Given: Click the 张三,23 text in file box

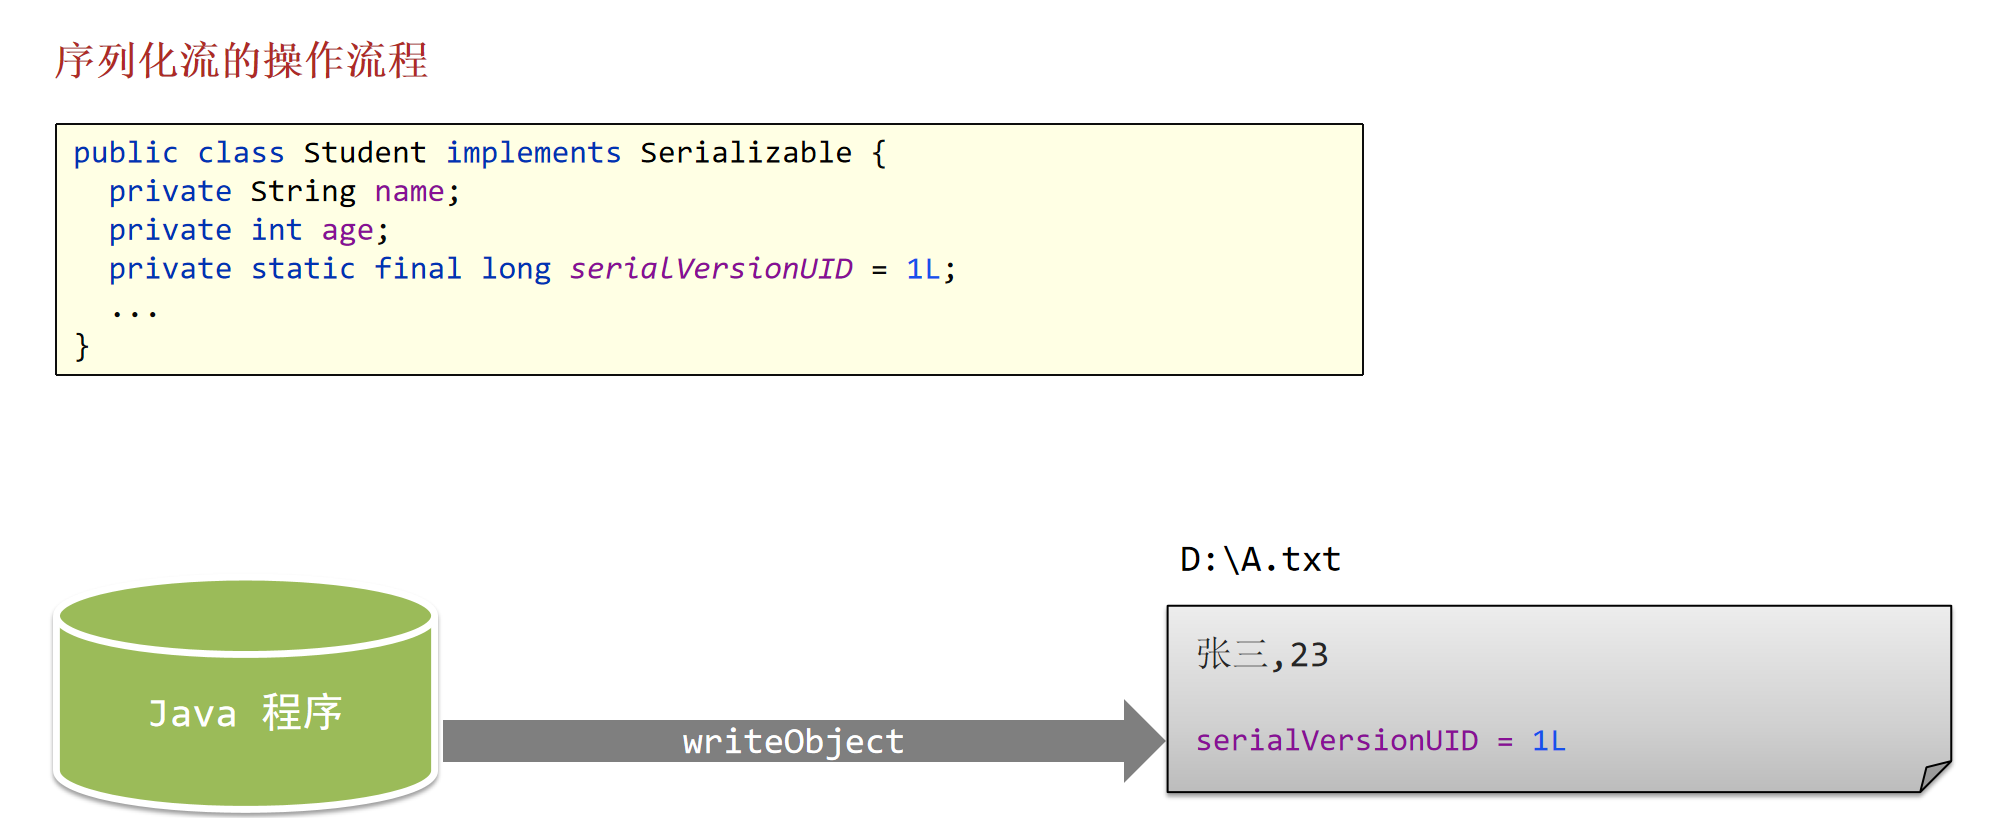Looking at the screenshot, I should click(1262, 654).
